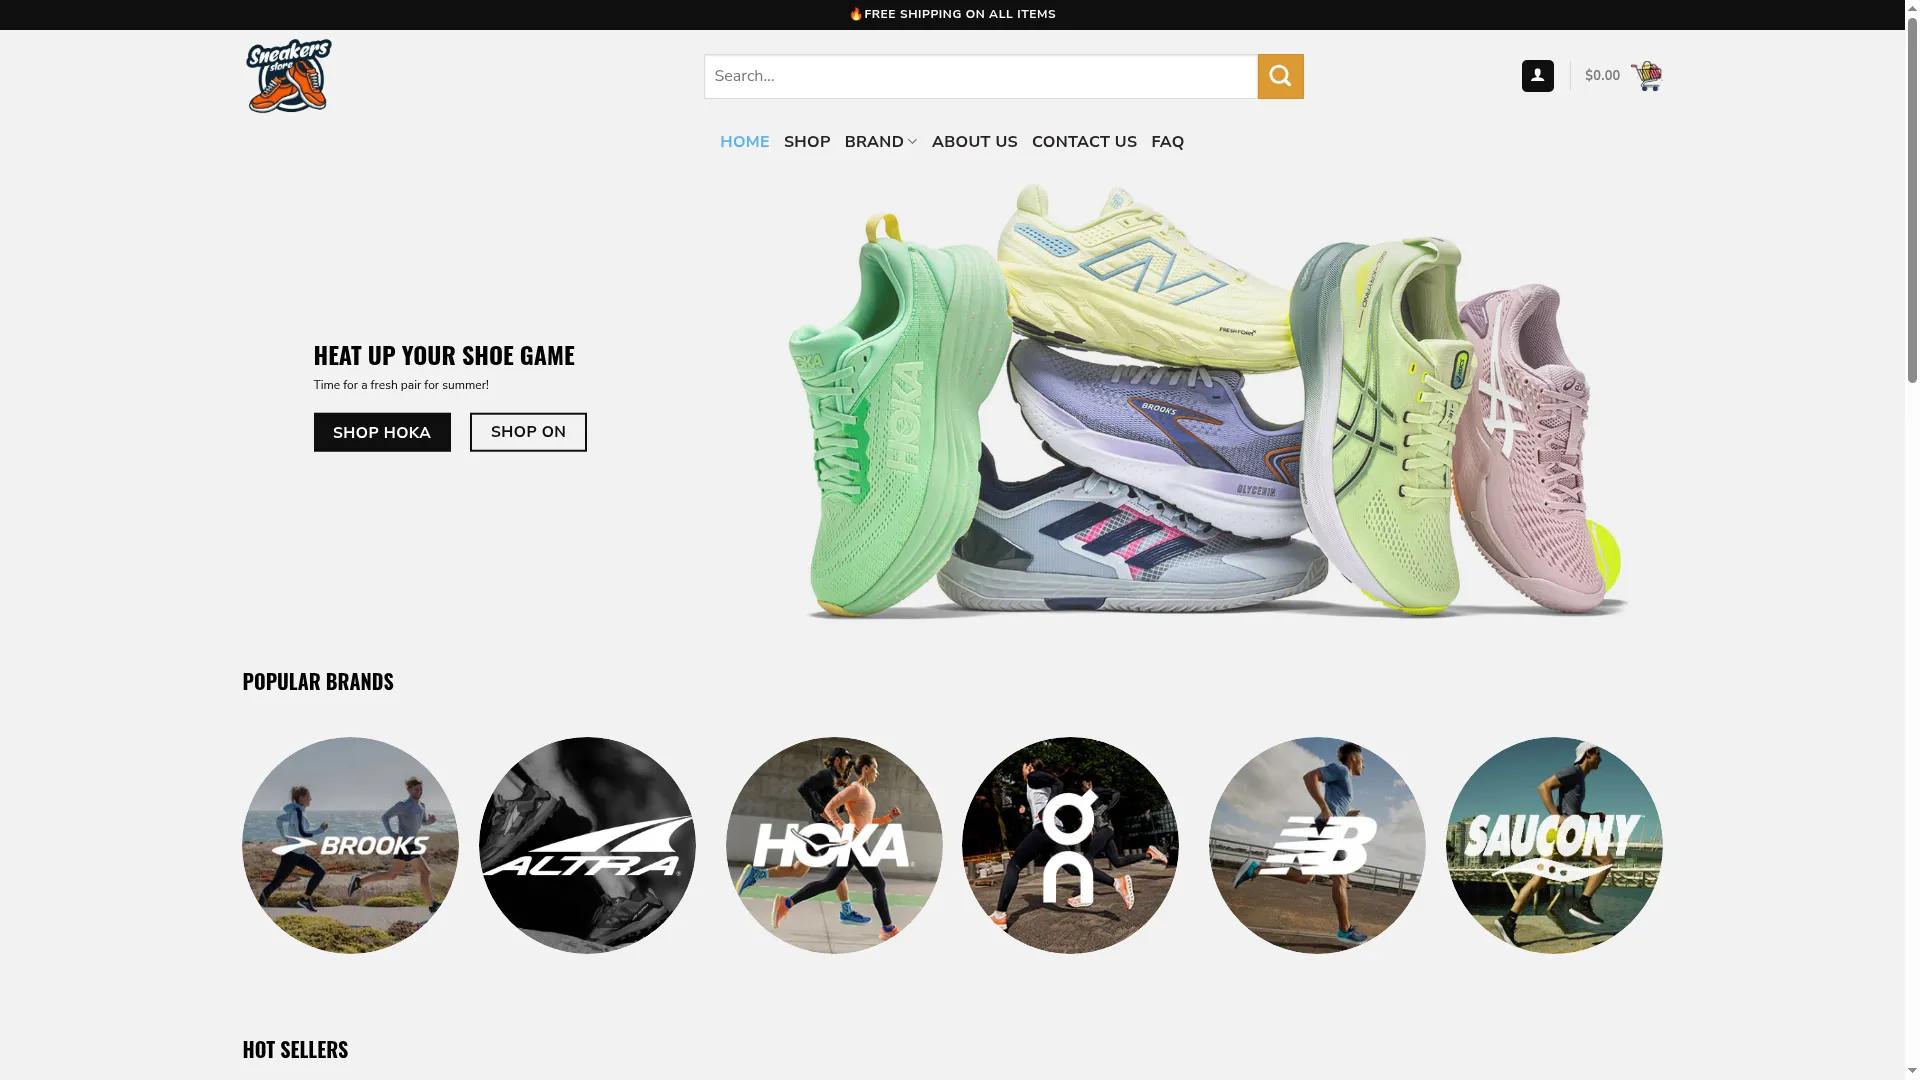Open the Brooks brand circle

(350, 845)
